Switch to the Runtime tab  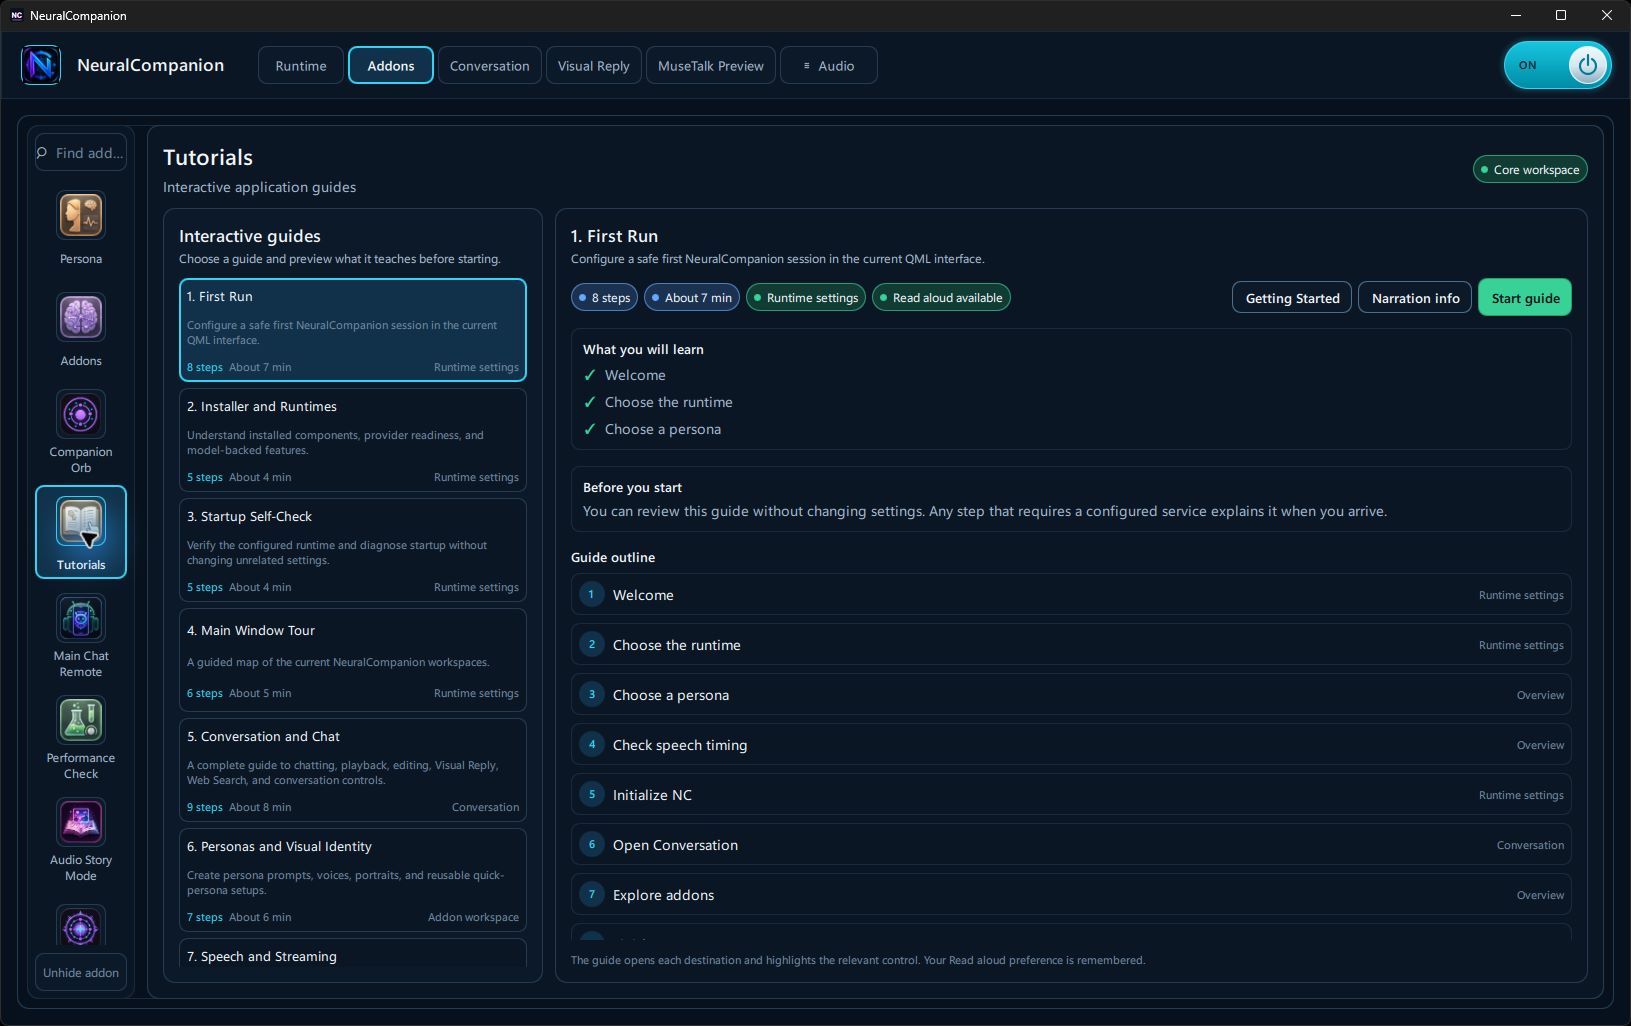tap(301, 66)
